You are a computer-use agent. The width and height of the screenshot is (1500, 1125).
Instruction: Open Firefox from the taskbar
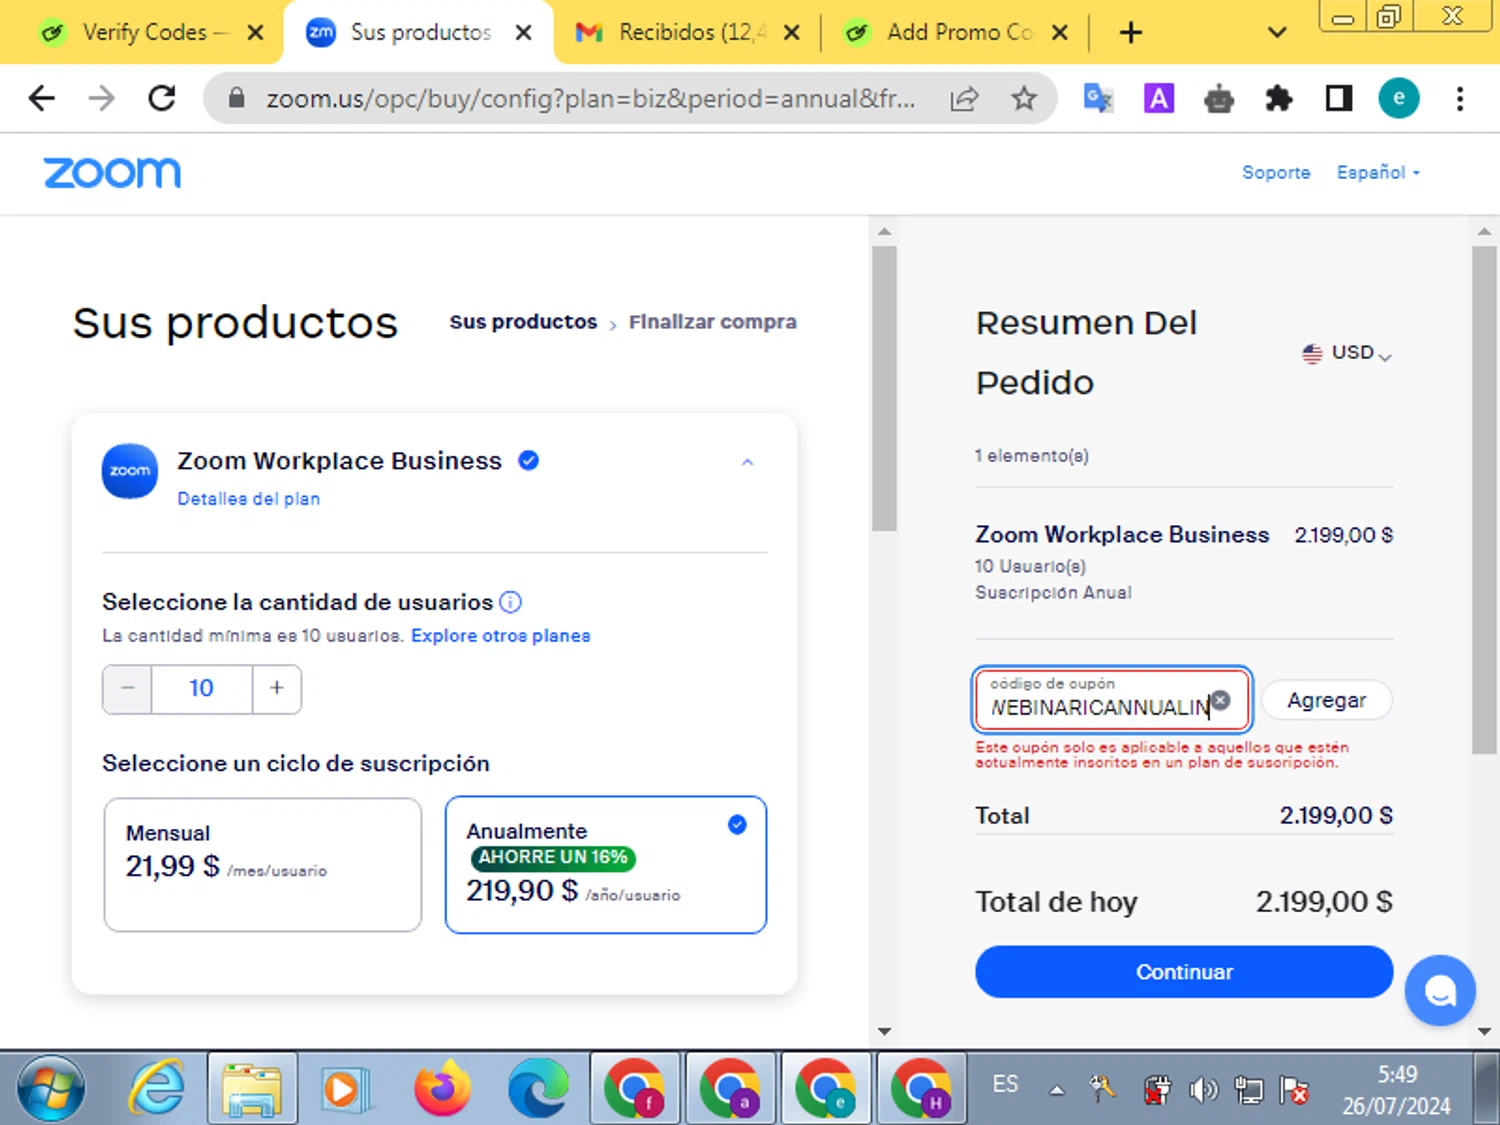pos(442,1088)
